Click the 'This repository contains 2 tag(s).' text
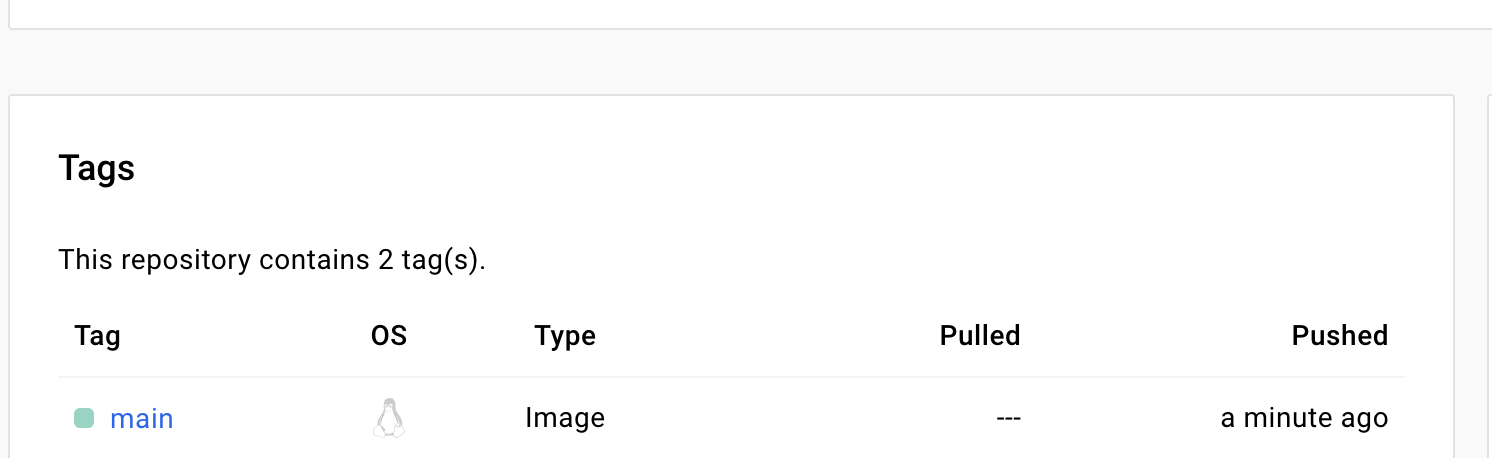Screen dimensions: 1492x458 click(272, 260)
